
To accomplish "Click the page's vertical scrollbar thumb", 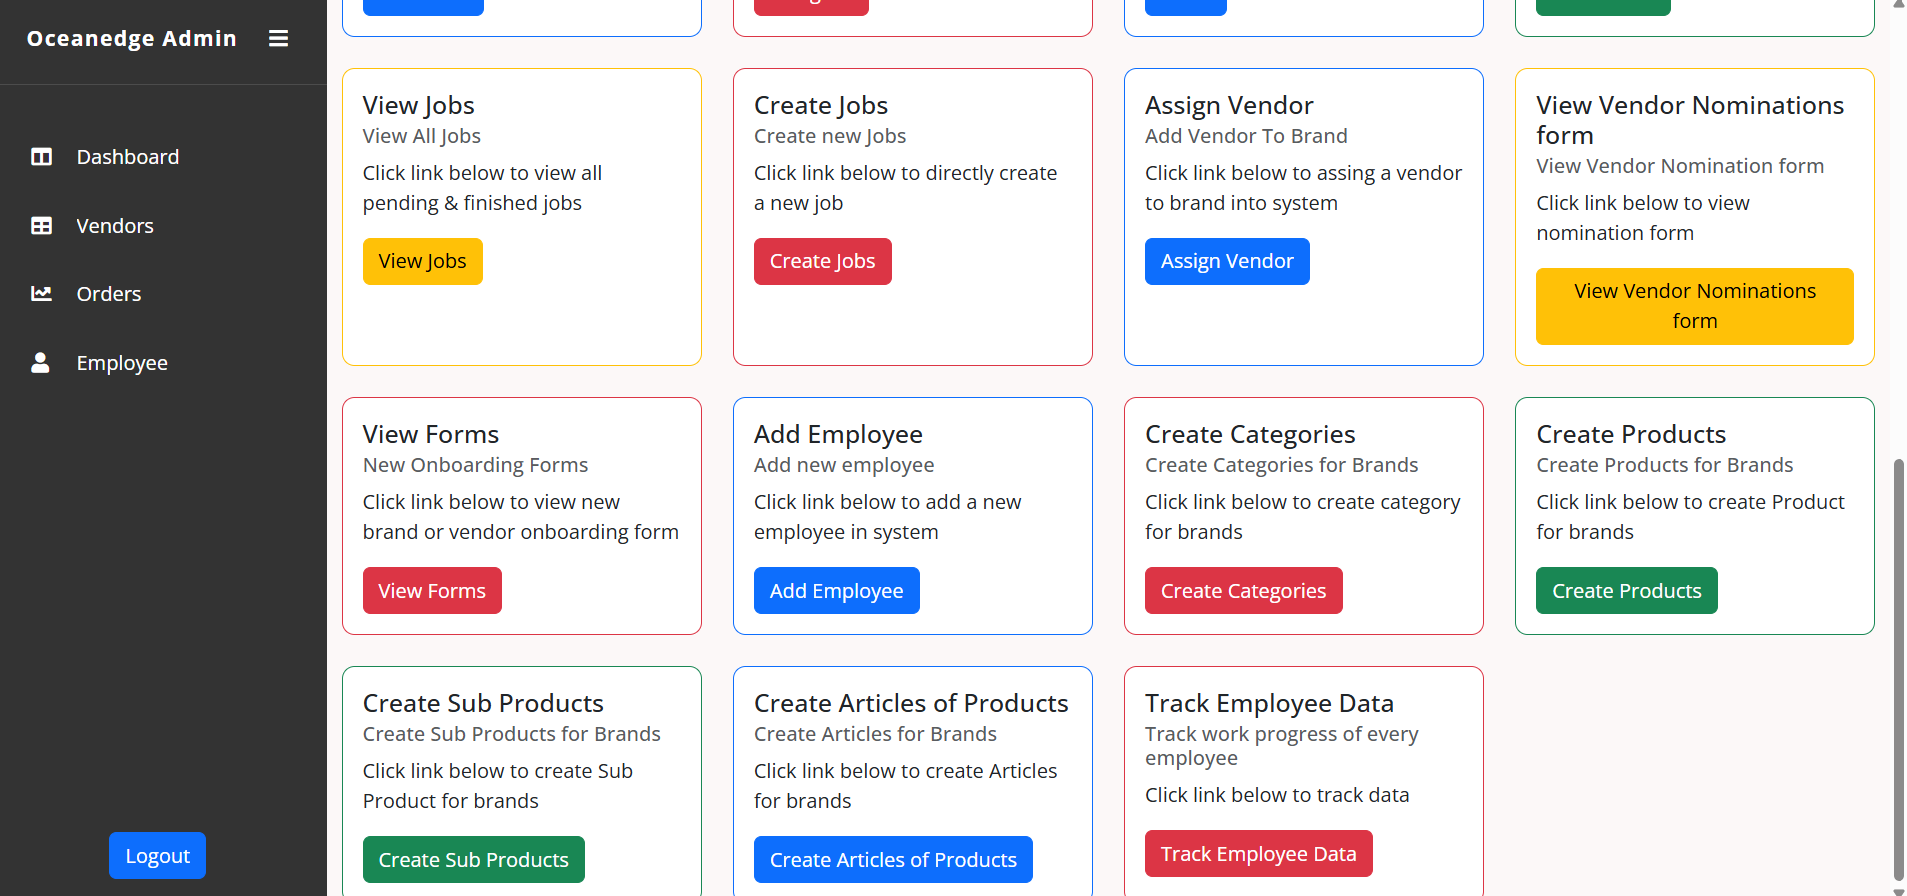I will point(1898,670).
